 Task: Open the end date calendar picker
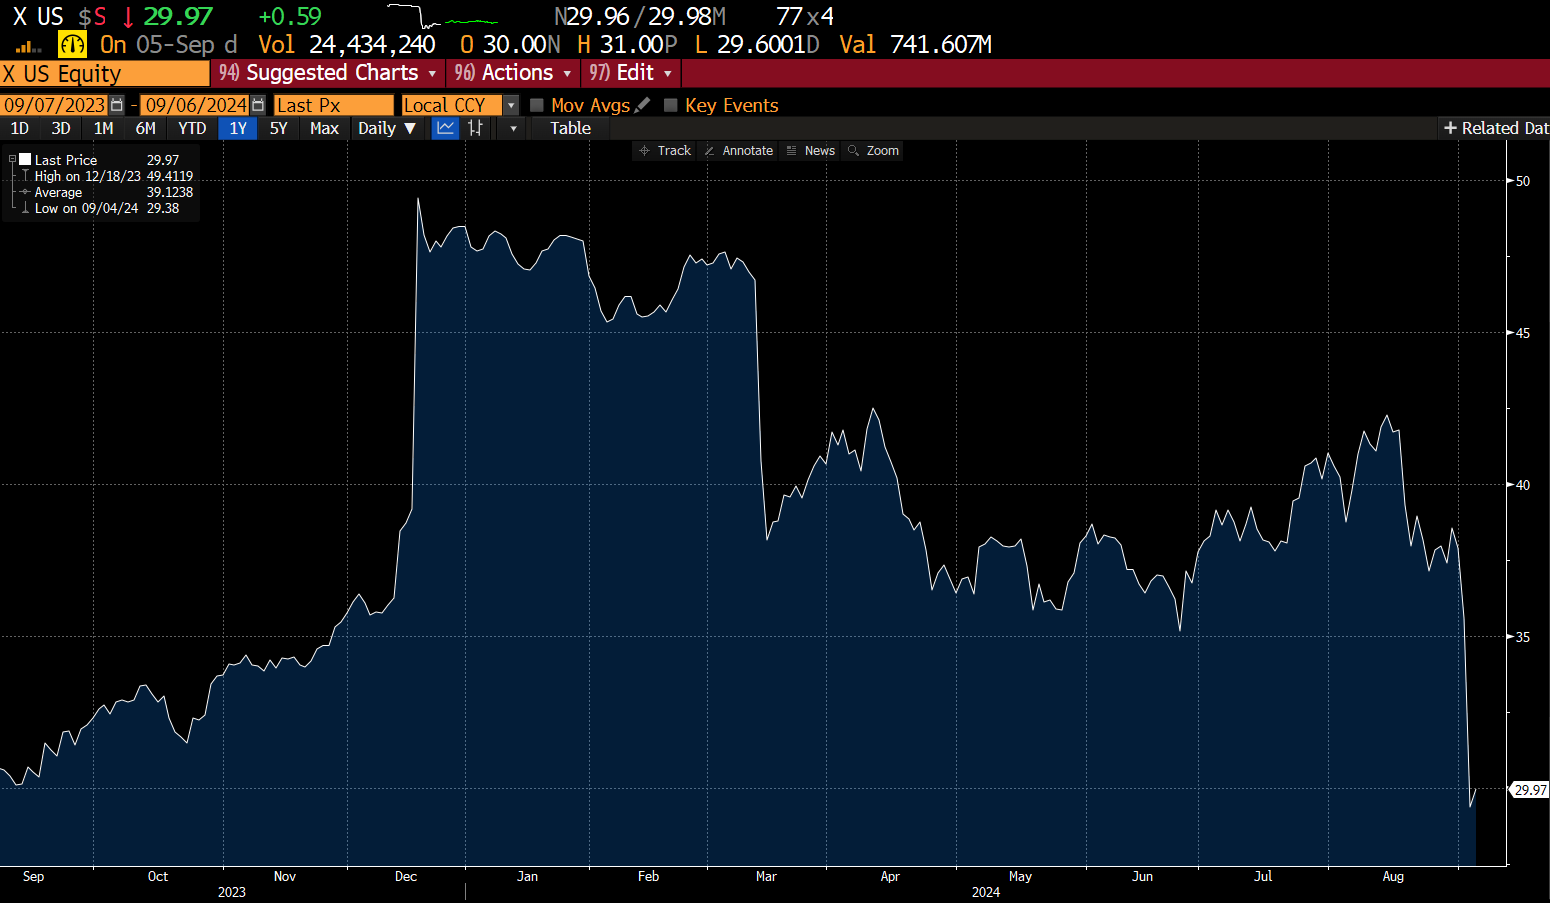pos(258,105)
